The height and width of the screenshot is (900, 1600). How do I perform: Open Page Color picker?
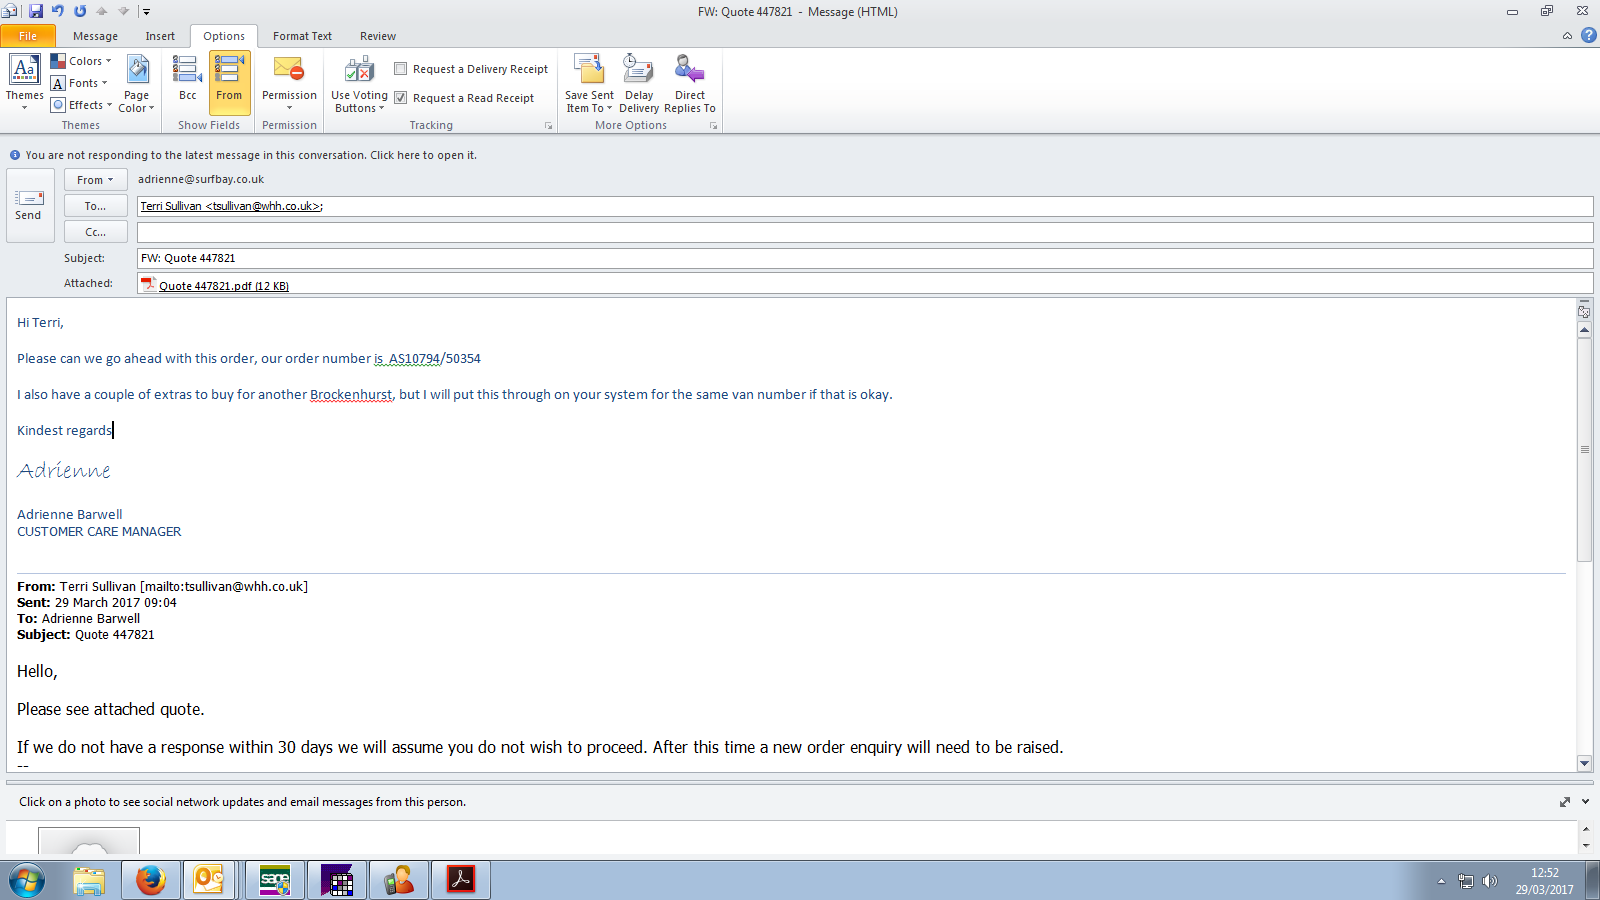pos(137,83)
